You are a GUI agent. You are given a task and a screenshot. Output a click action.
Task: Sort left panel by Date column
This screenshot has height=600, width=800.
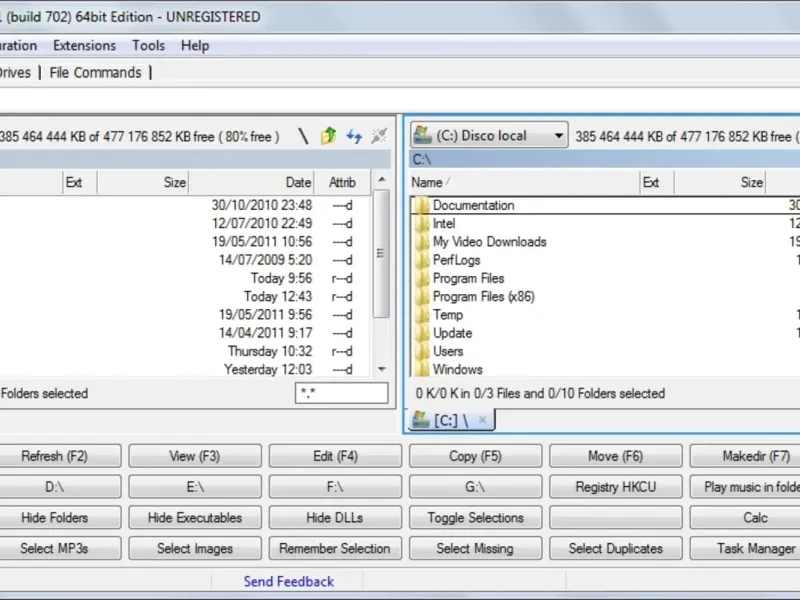click(252, 183)
